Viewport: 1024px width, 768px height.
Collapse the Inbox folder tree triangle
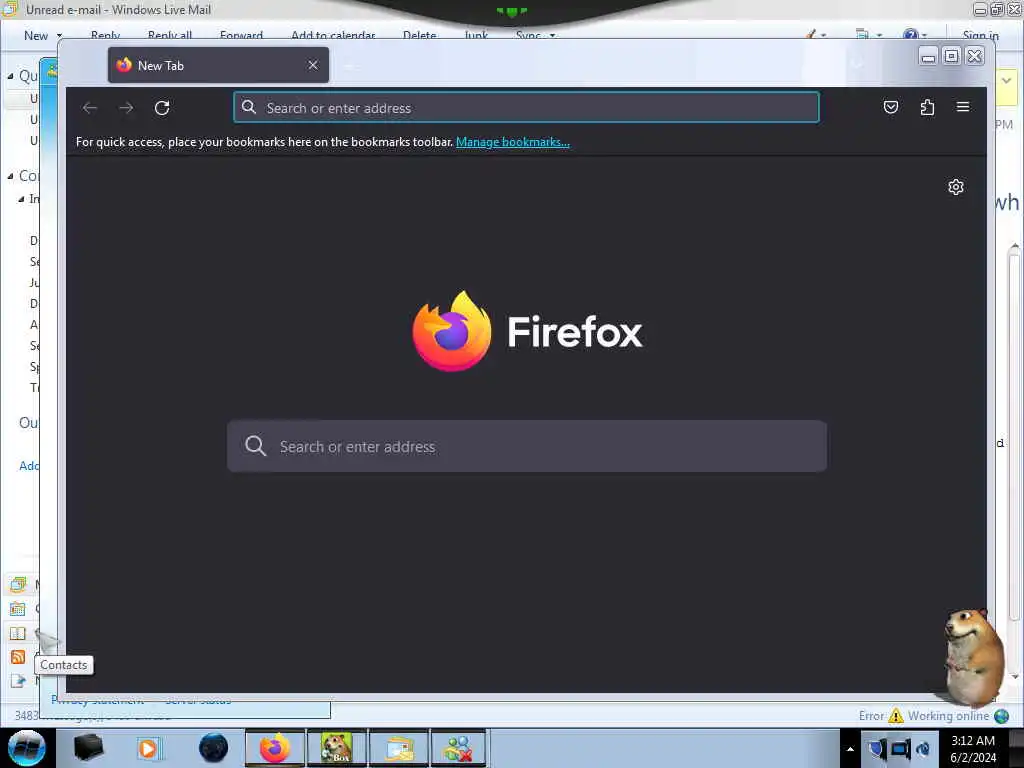21,199
